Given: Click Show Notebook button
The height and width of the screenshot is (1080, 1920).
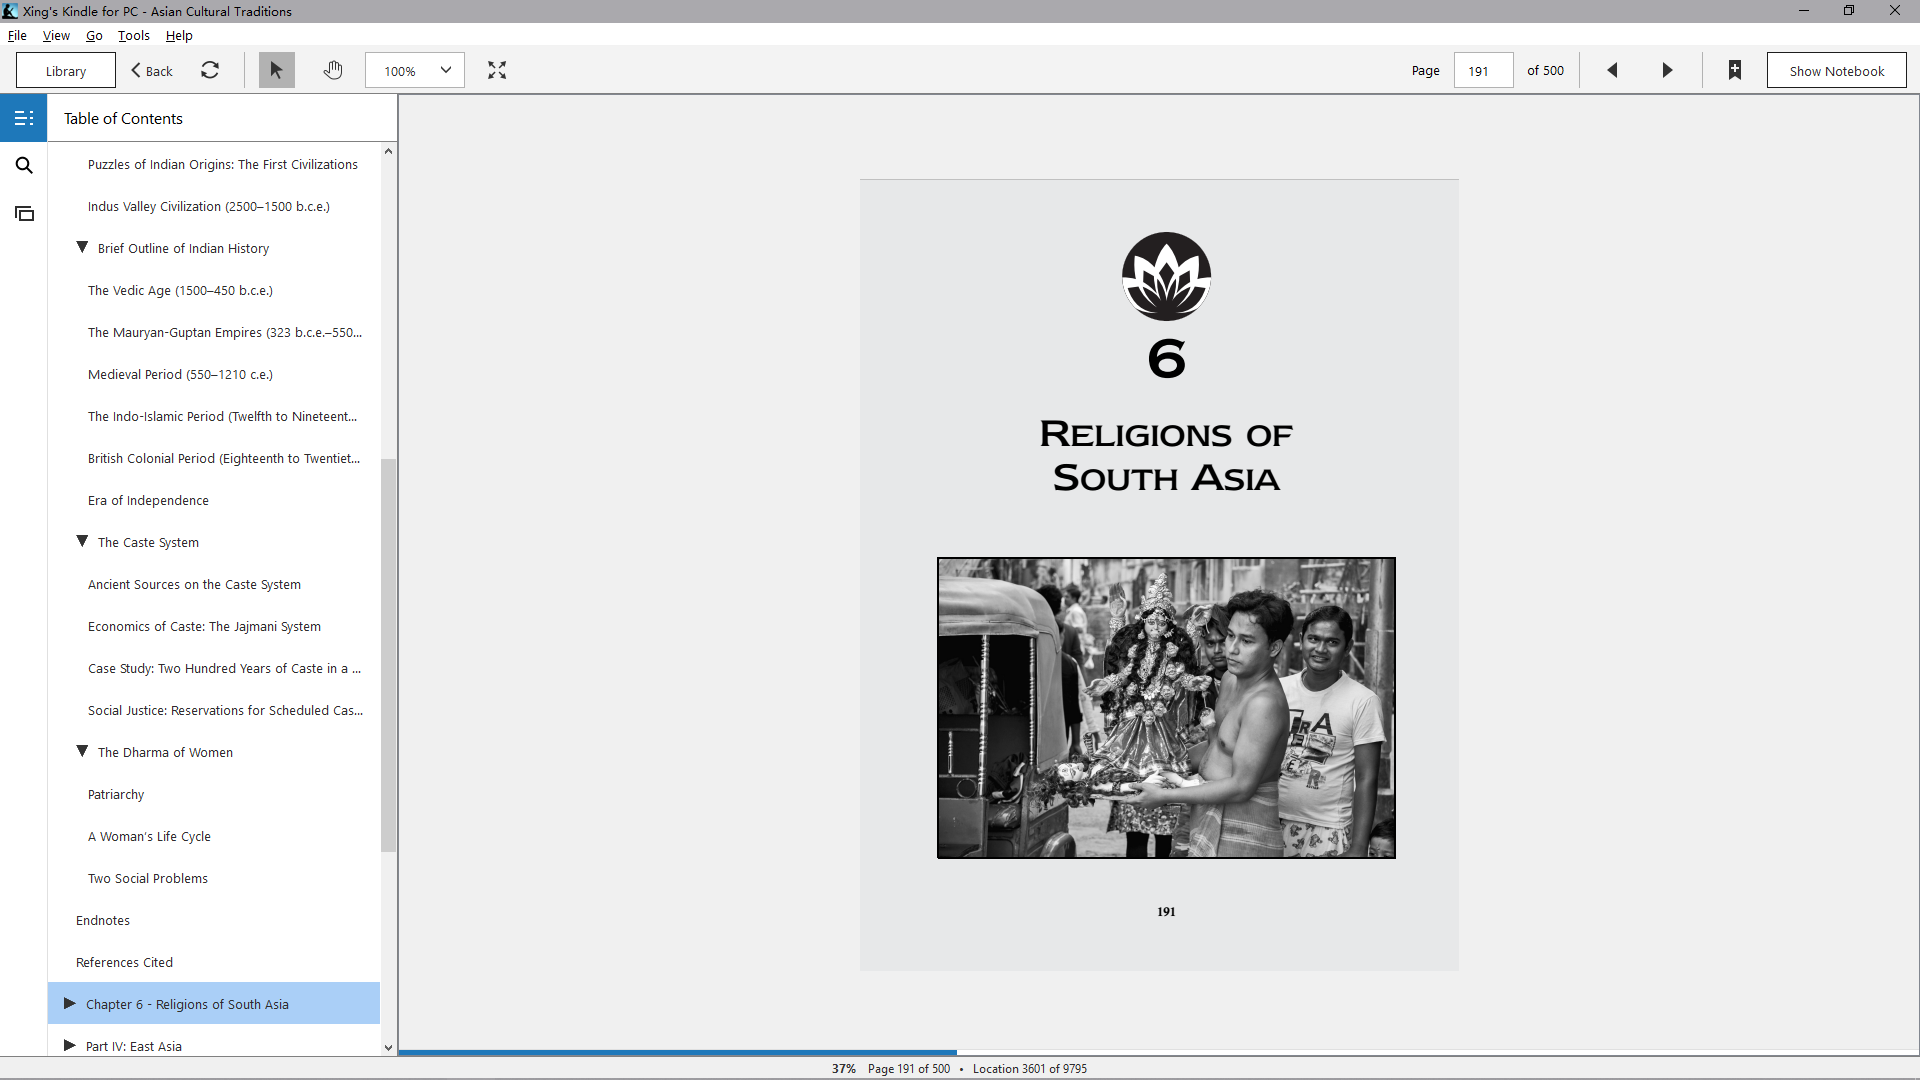Looking at the screenshot, I should 1836,71.
